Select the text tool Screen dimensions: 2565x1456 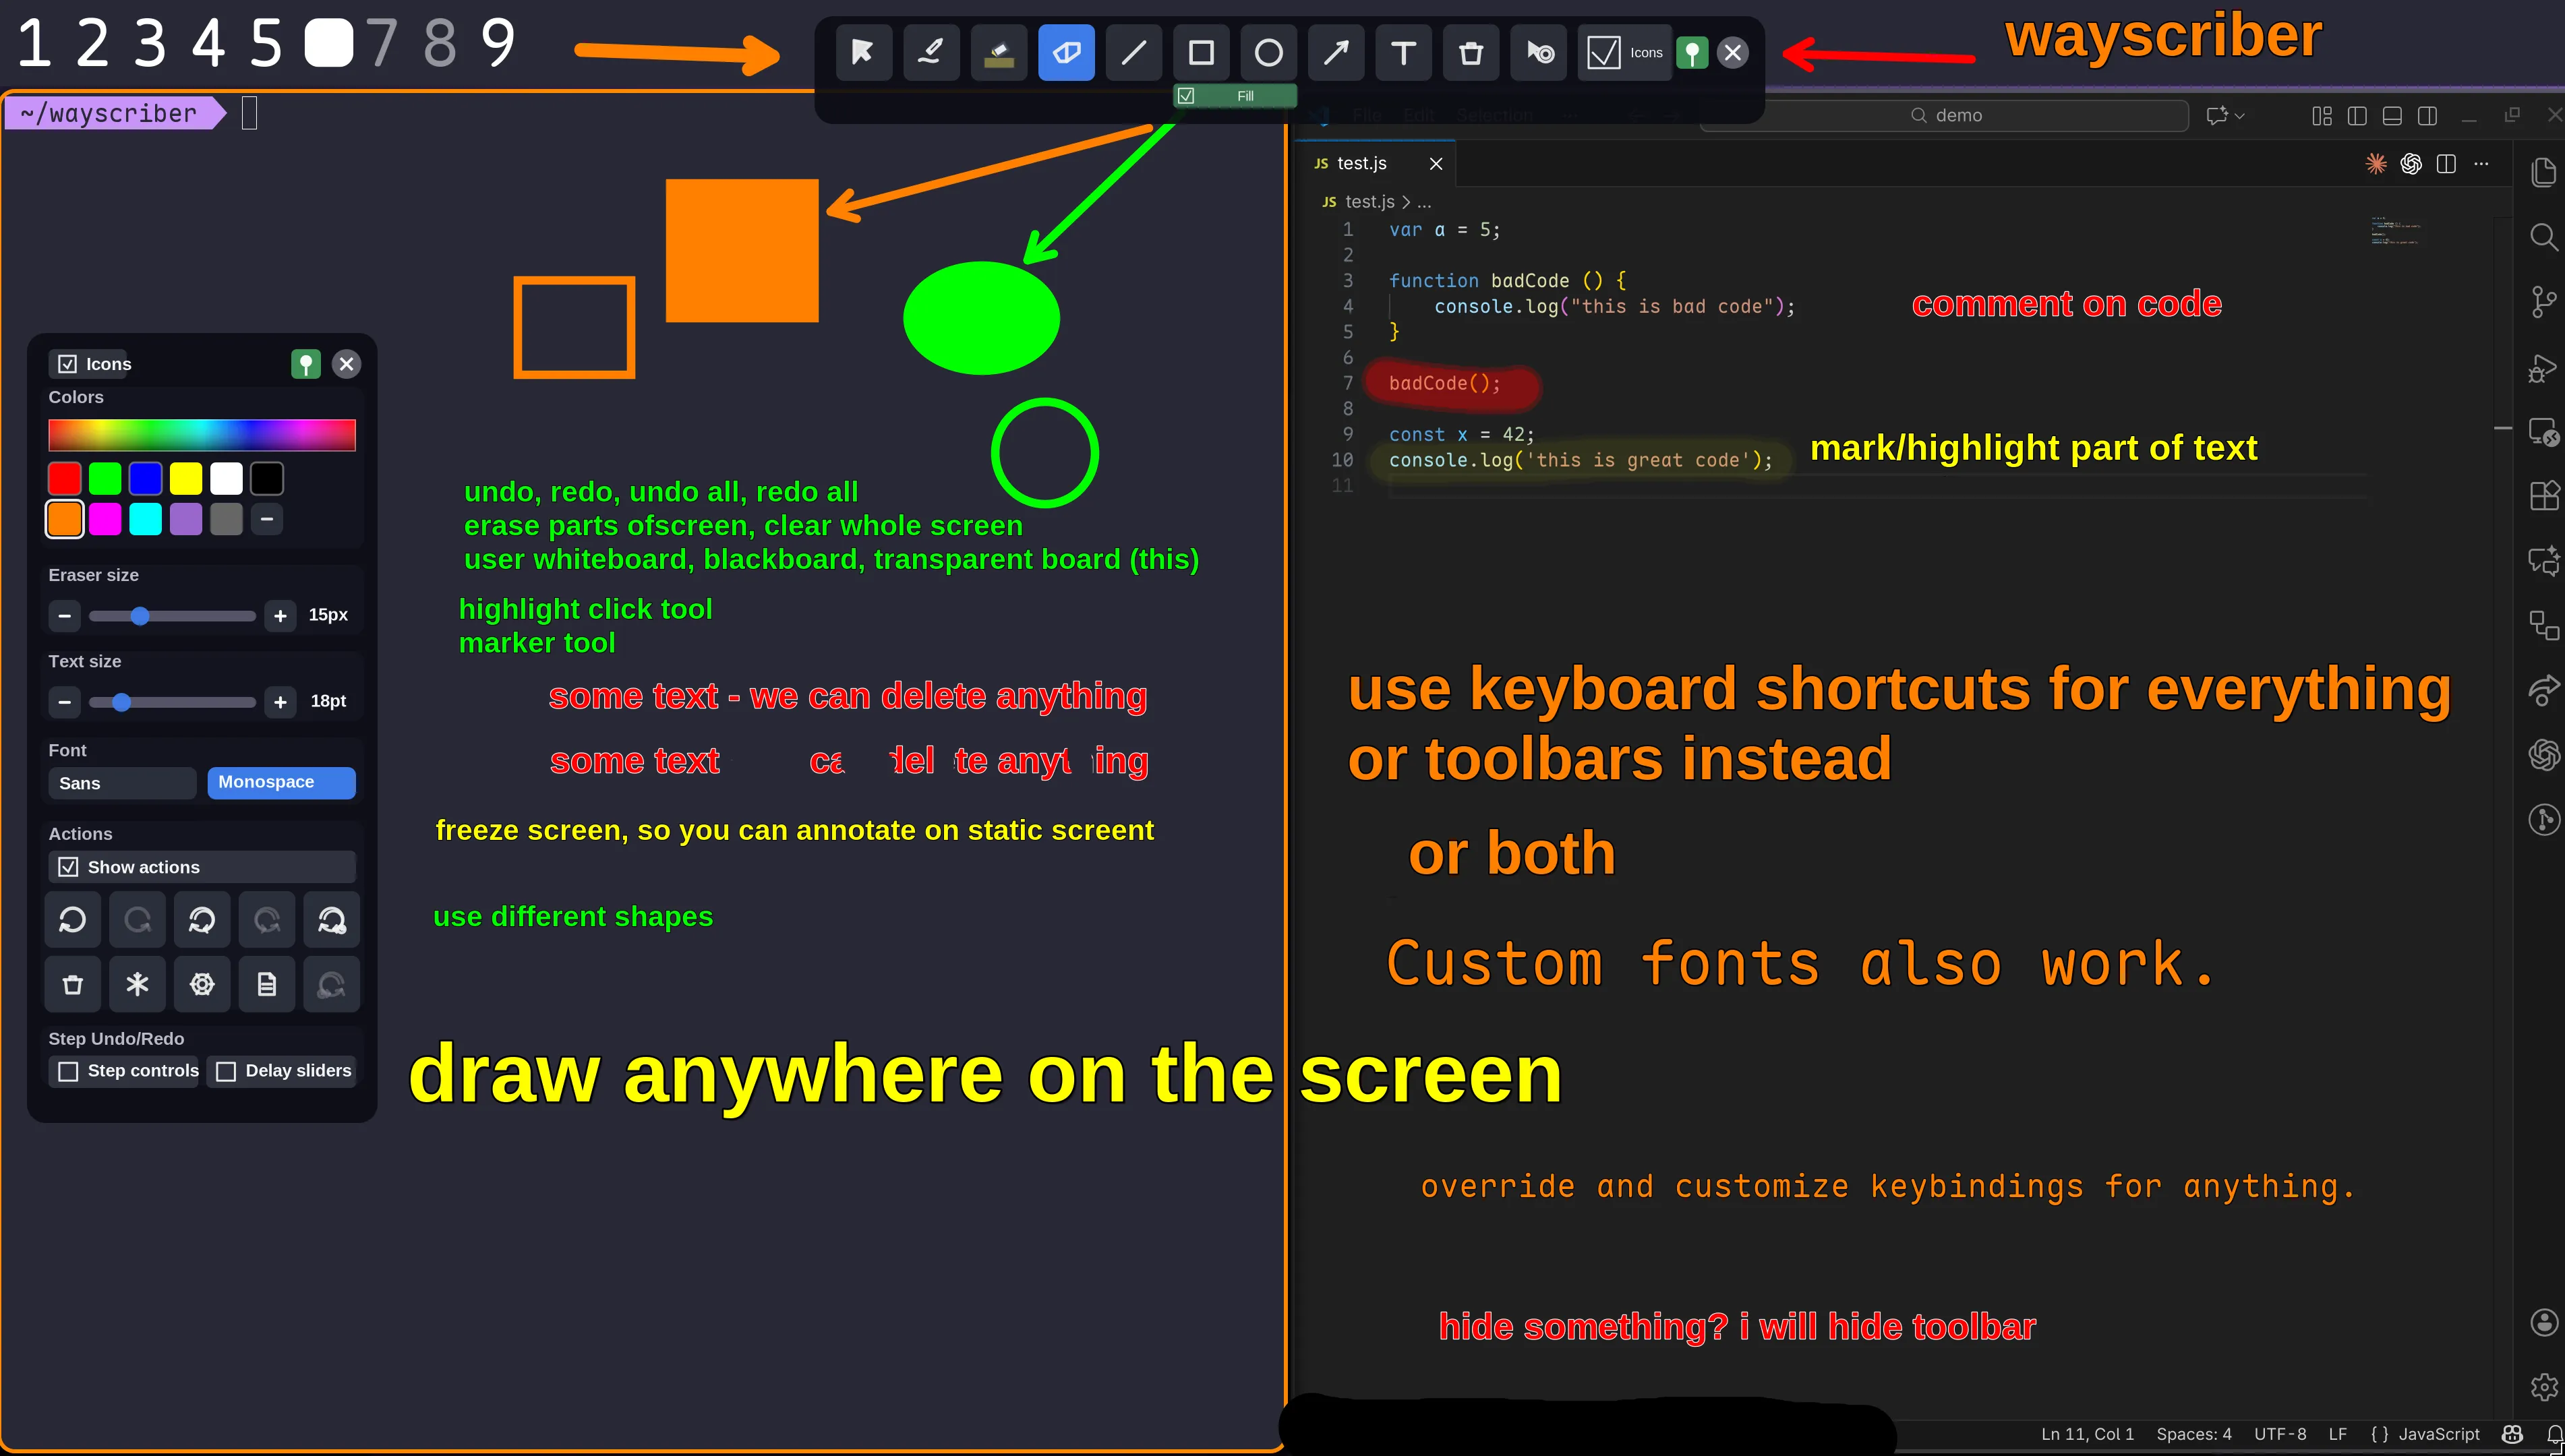[1403, 52]
